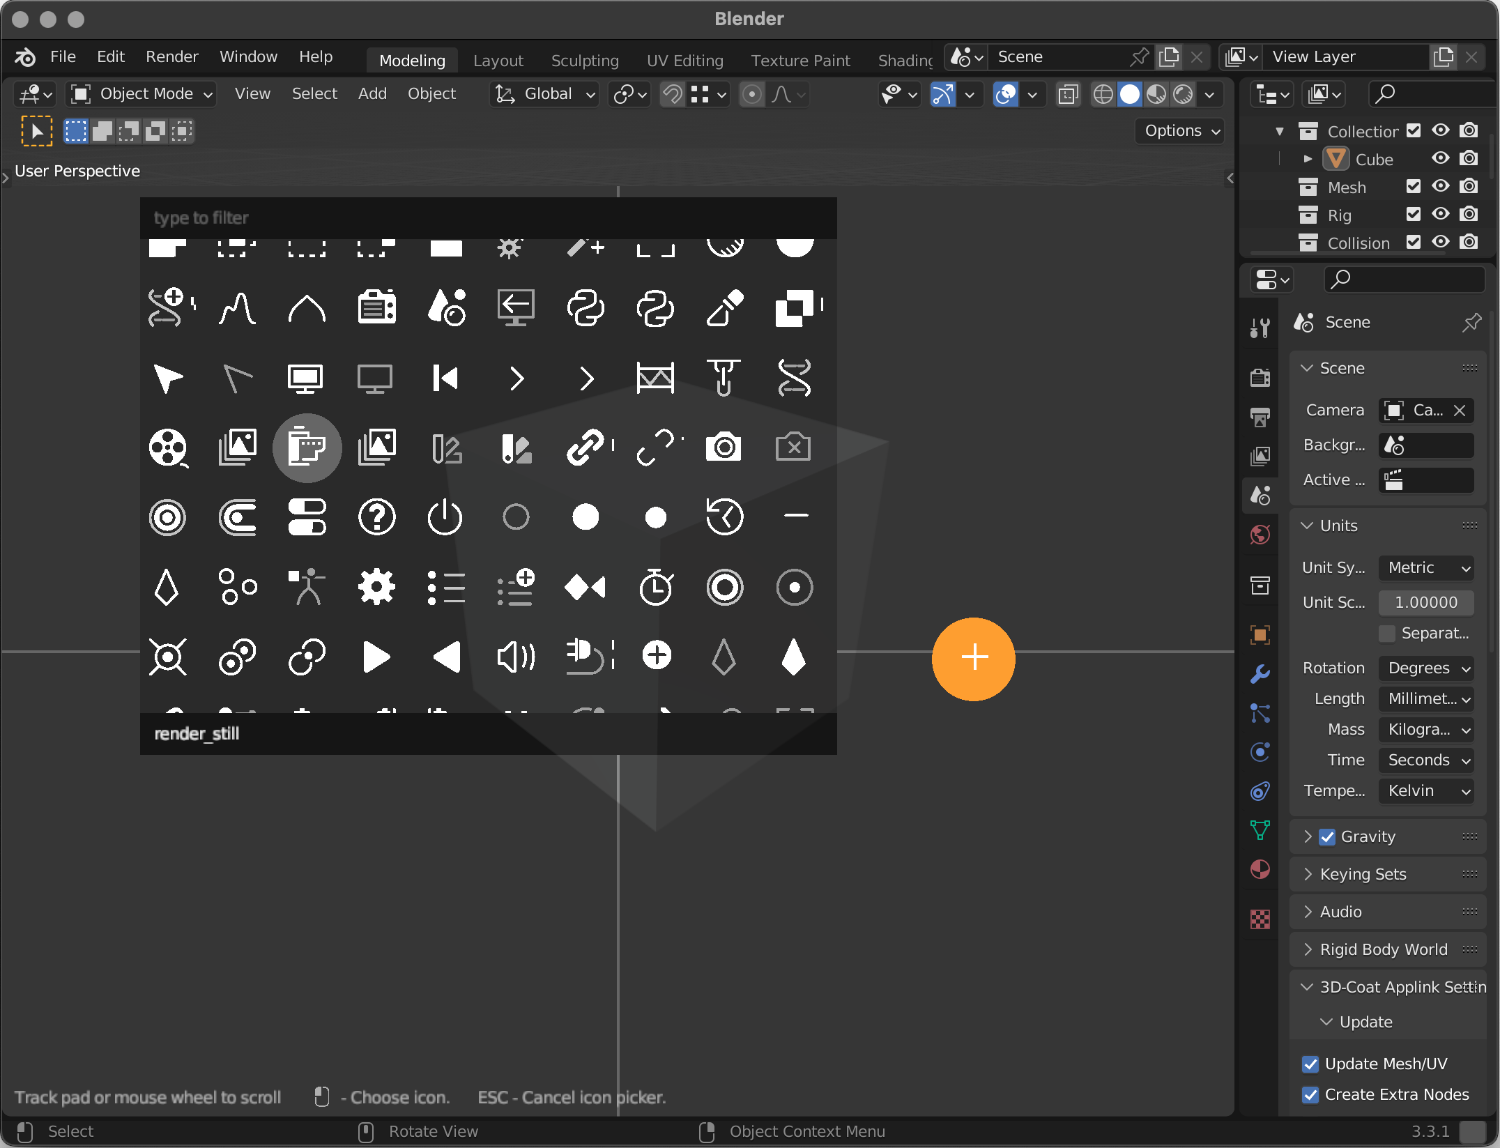Switch to the Sculpting workspace tab
The height and width of the screenshot is (1148, 1500).
[x=585, y=60]
